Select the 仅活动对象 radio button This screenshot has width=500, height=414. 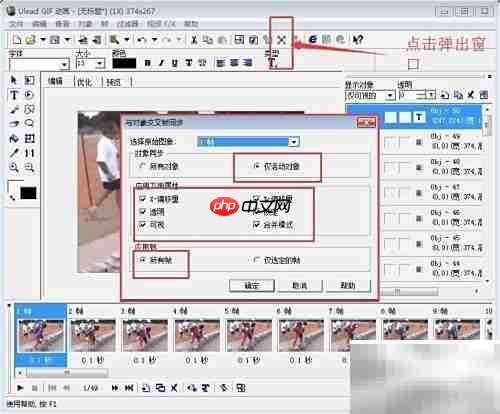[256, 166]
